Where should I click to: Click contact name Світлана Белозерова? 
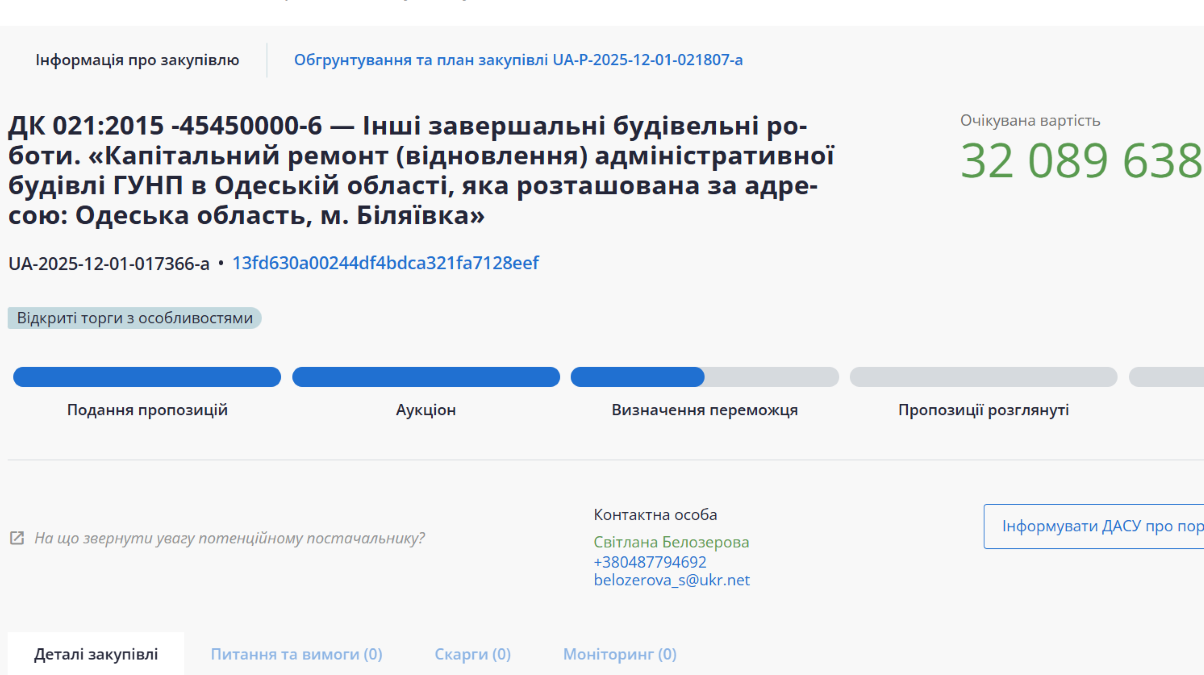tap(671, 542)
